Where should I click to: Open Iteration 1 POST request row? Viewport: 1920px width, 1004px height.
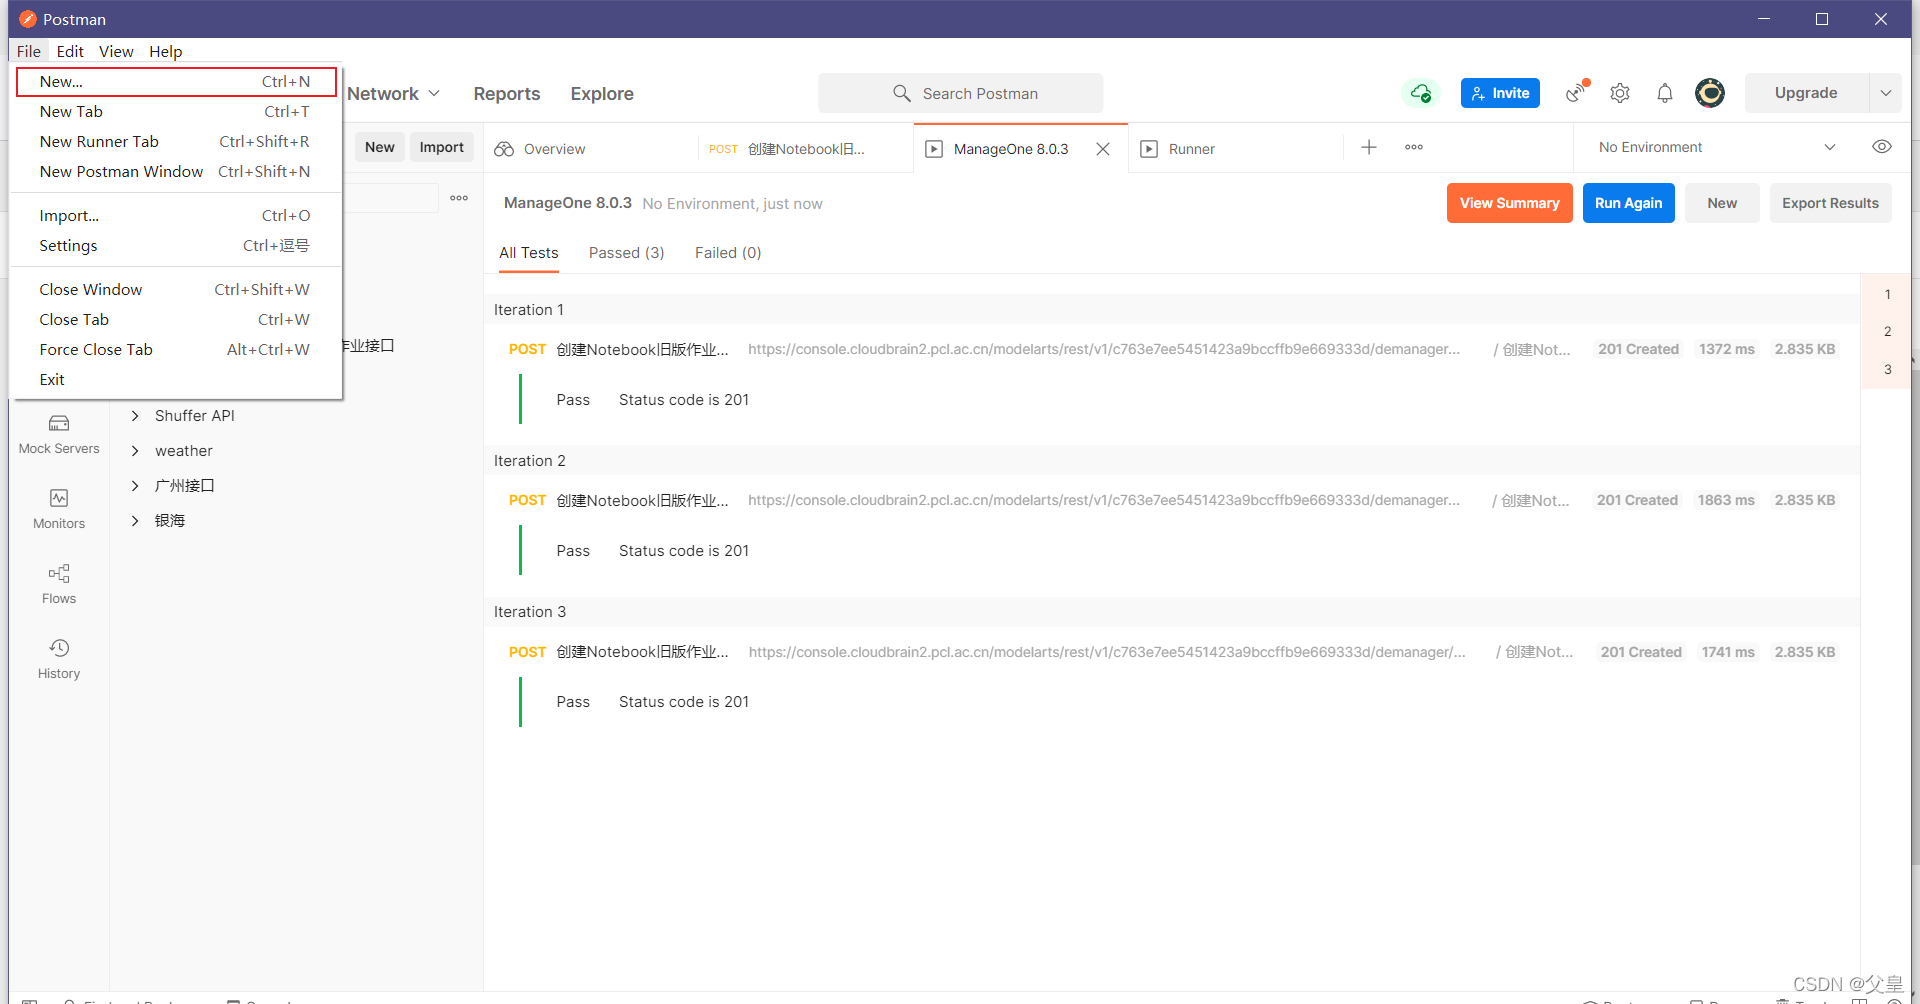pos(1172,350)
